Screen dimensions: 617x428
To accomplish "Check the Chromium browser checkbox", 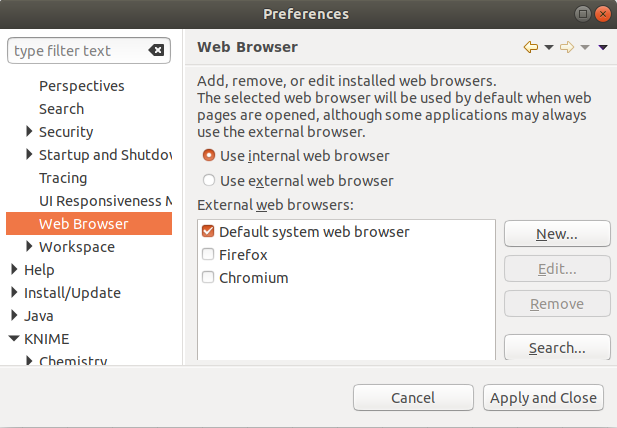I will (208, 277).
